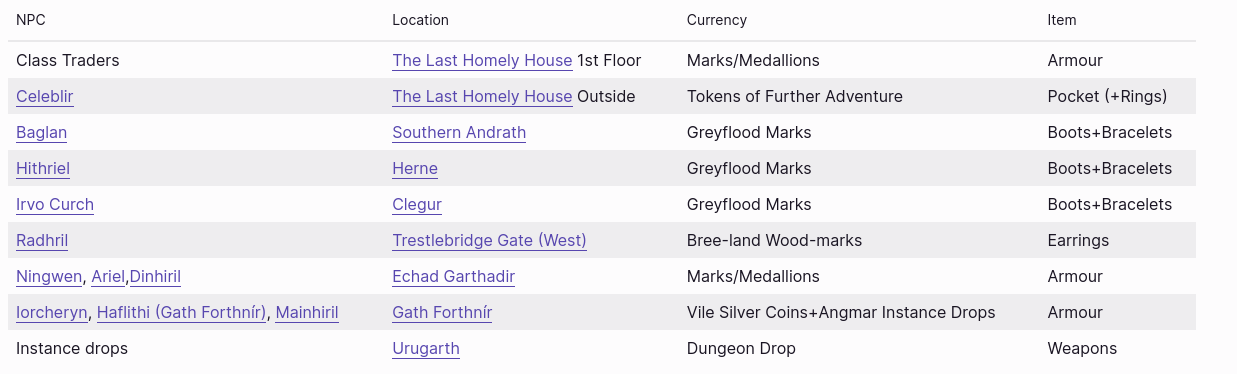The height and width of the screenshot is (374, 1237).
Task: Open Trestlebridge Gate (West) link
Action: 489,241
